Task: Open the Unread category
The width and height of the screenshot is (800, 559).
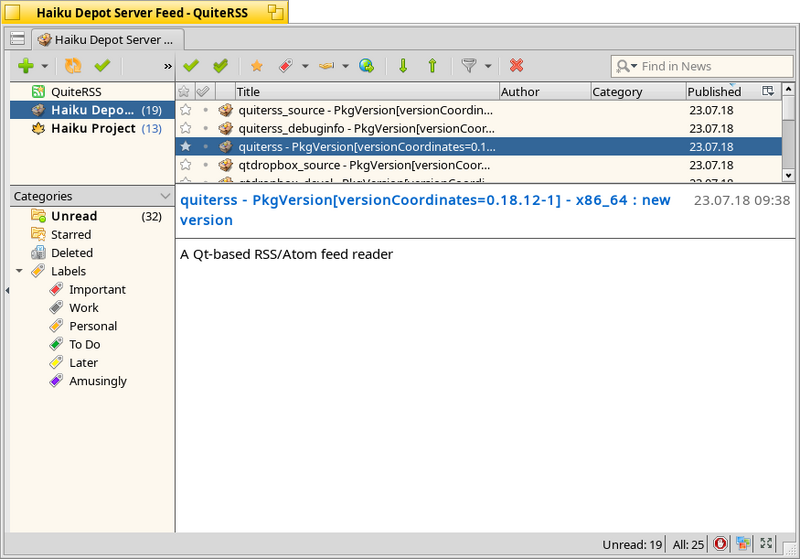Action: tap(92, 216)
